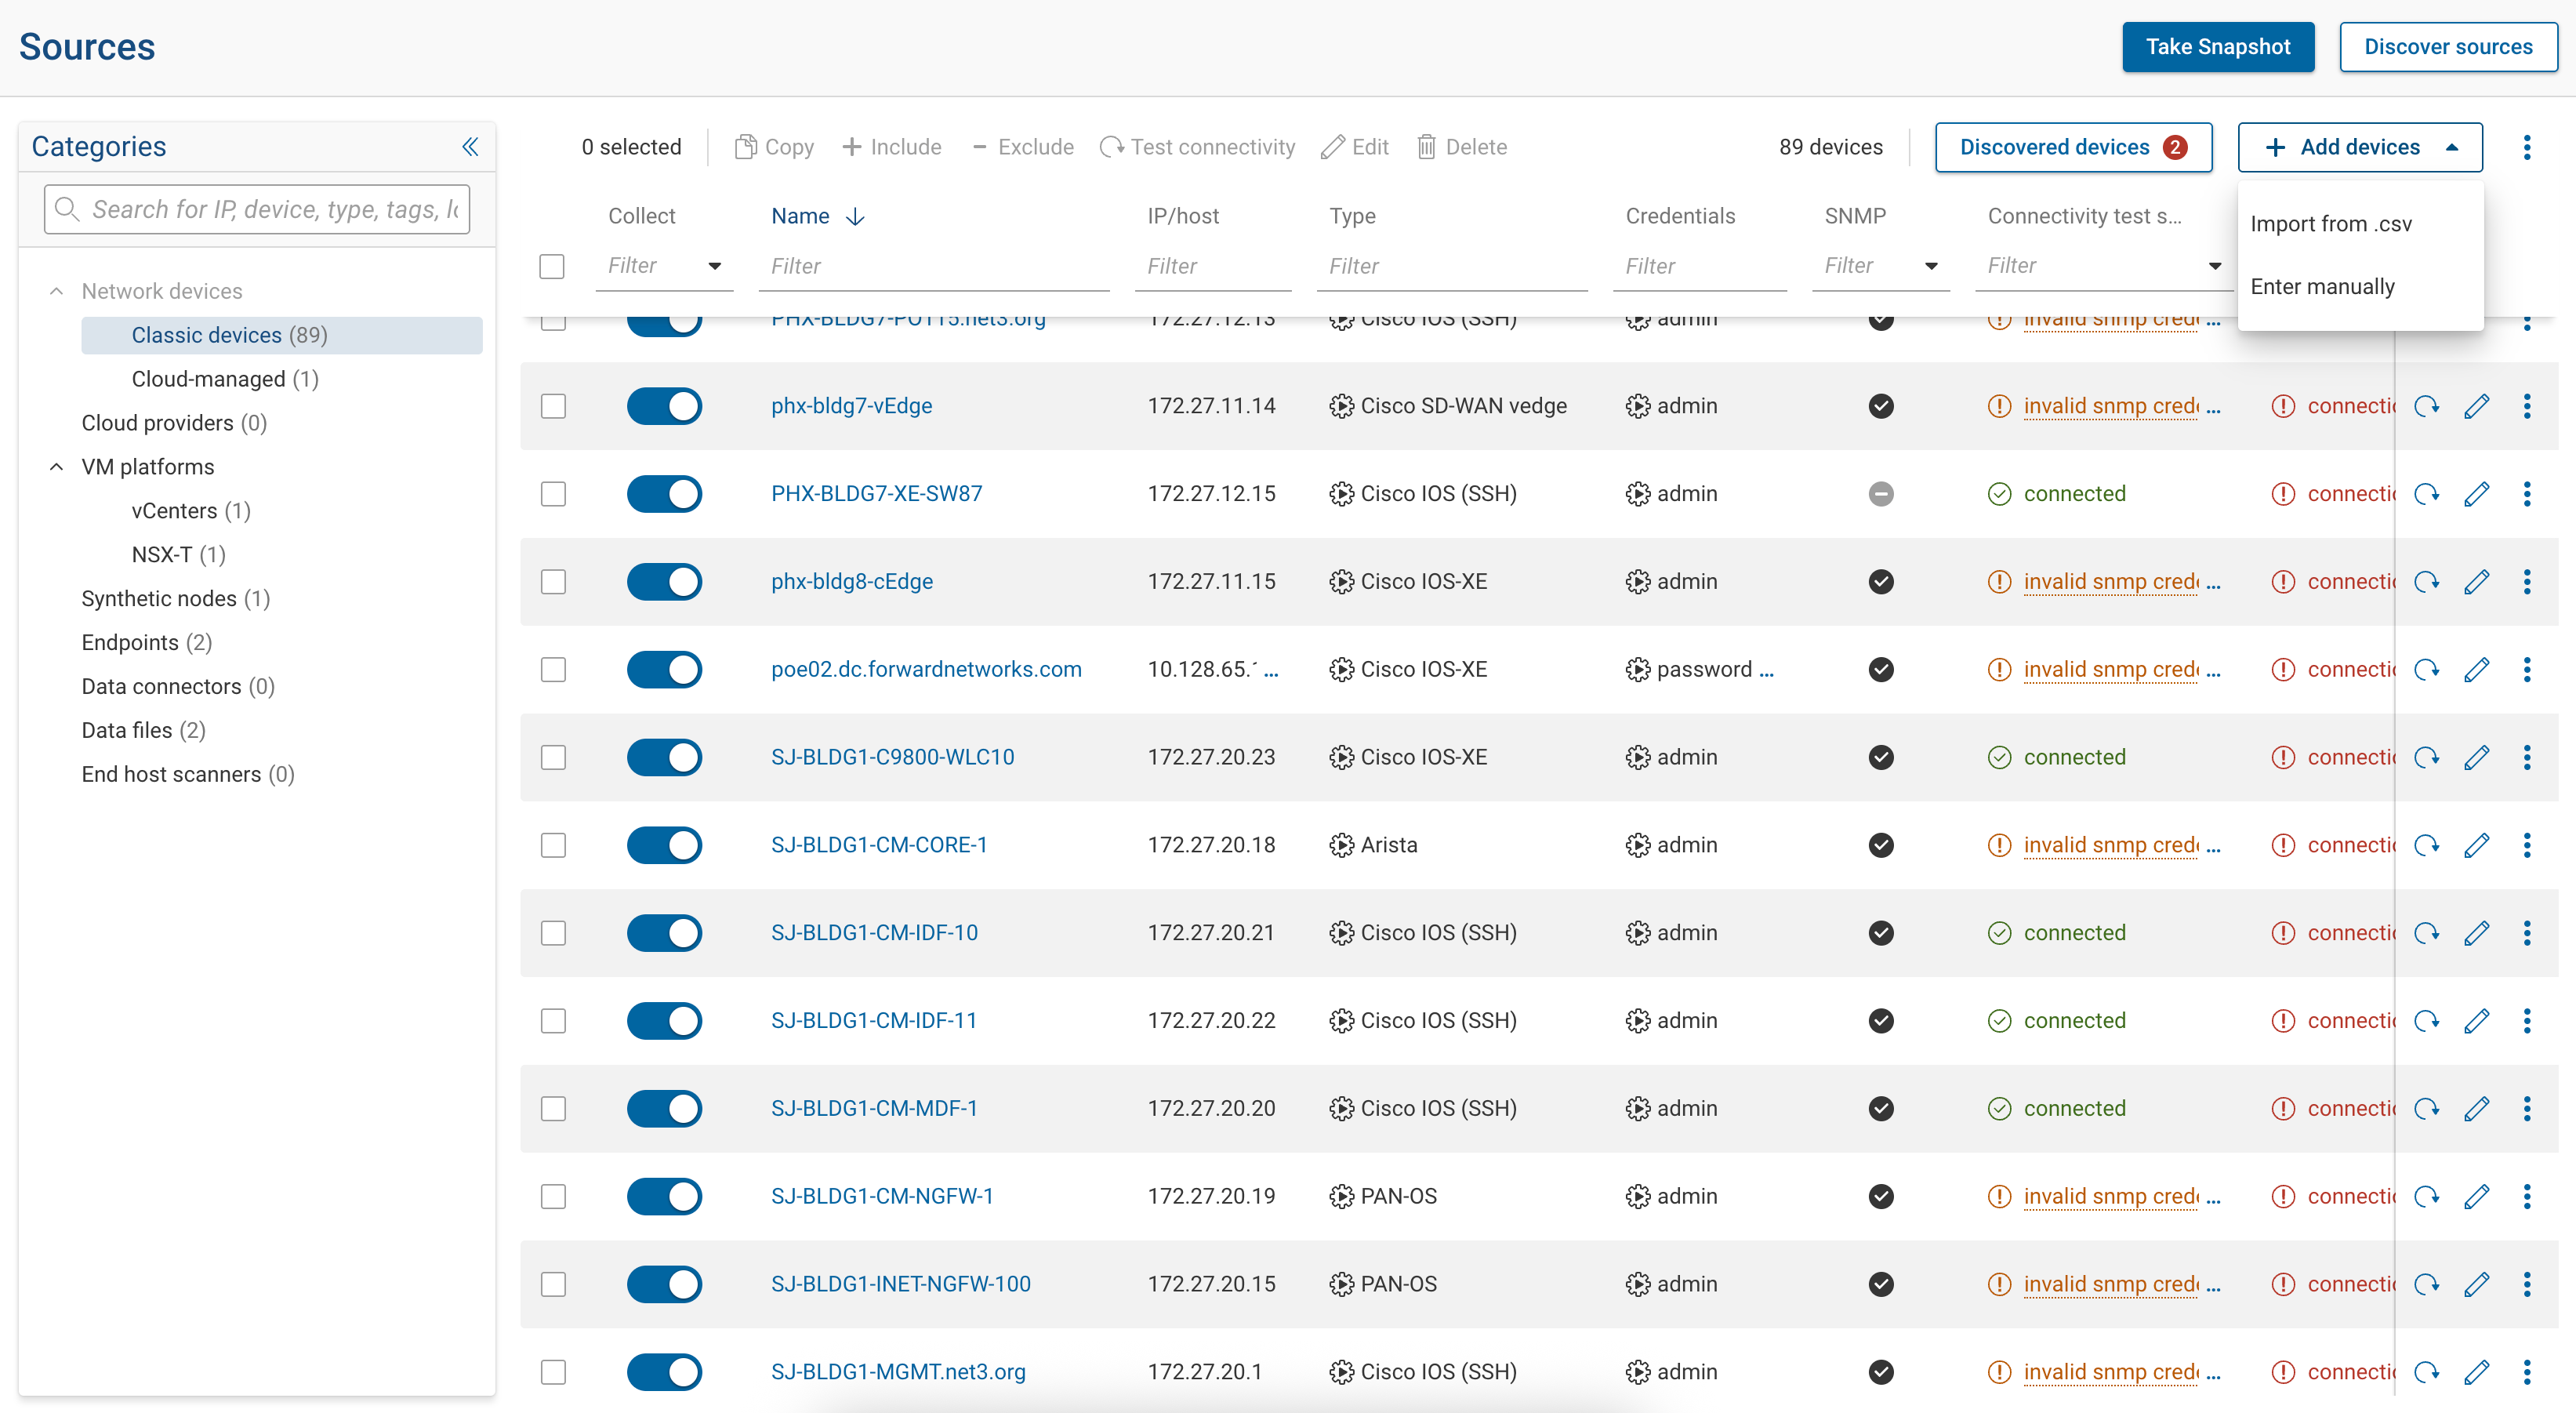Click the Copy toolbar icon

(x=746, y=146)
